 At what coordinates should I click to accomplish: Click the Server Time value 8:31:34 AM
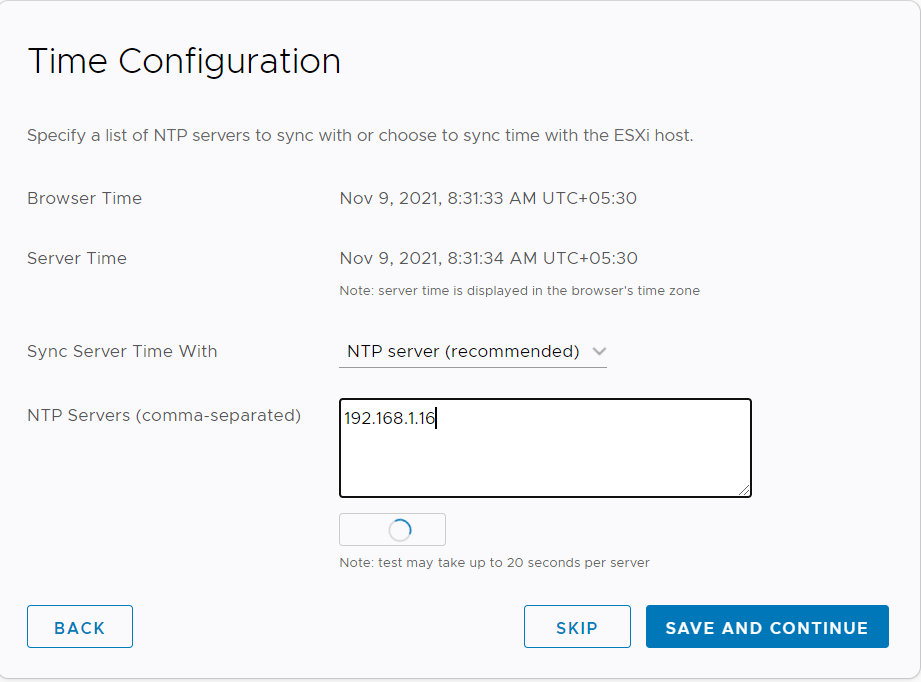click(492, 258)
